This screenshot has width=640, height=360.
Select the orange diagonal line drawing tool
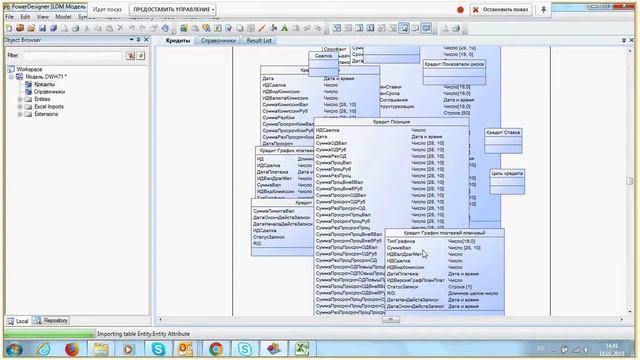(262, 28)
